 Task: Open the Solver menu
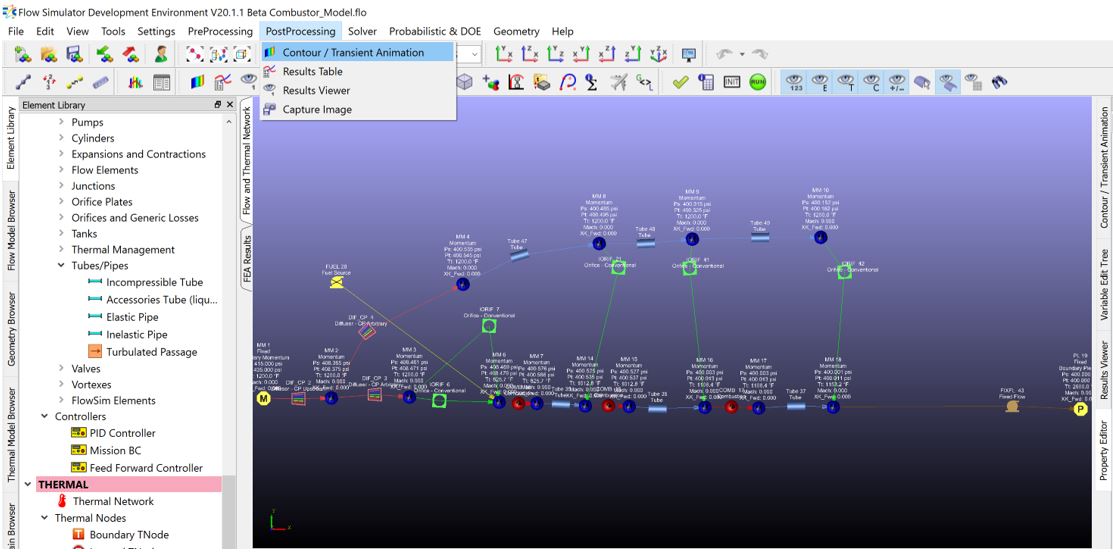[362, 31]
